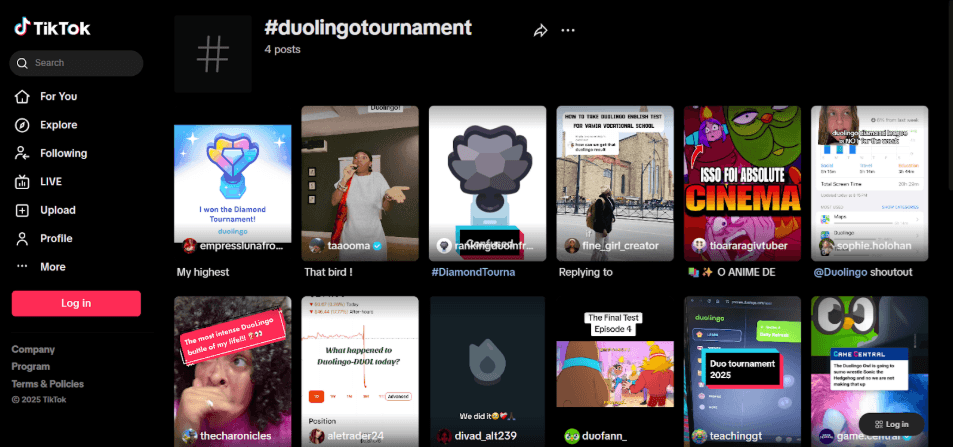The height and width of the screenshot is (447, 953).
Task: Open the tioararagivtuber username link
Action: coord(748,246)
